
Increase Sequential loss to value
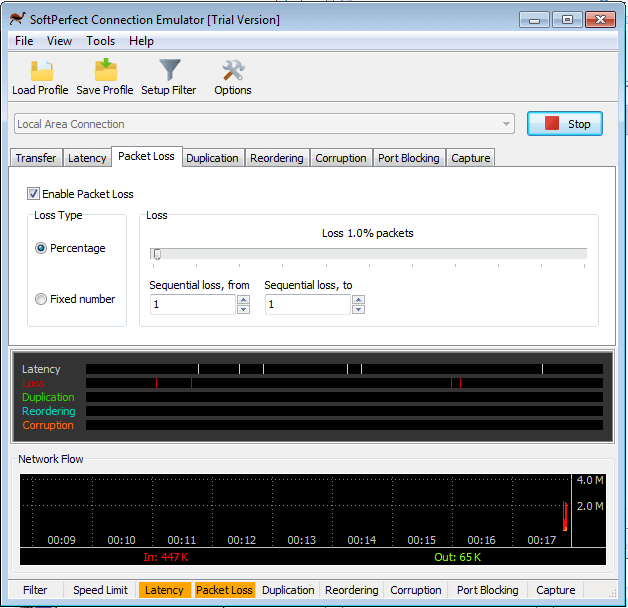pos(358,300)
